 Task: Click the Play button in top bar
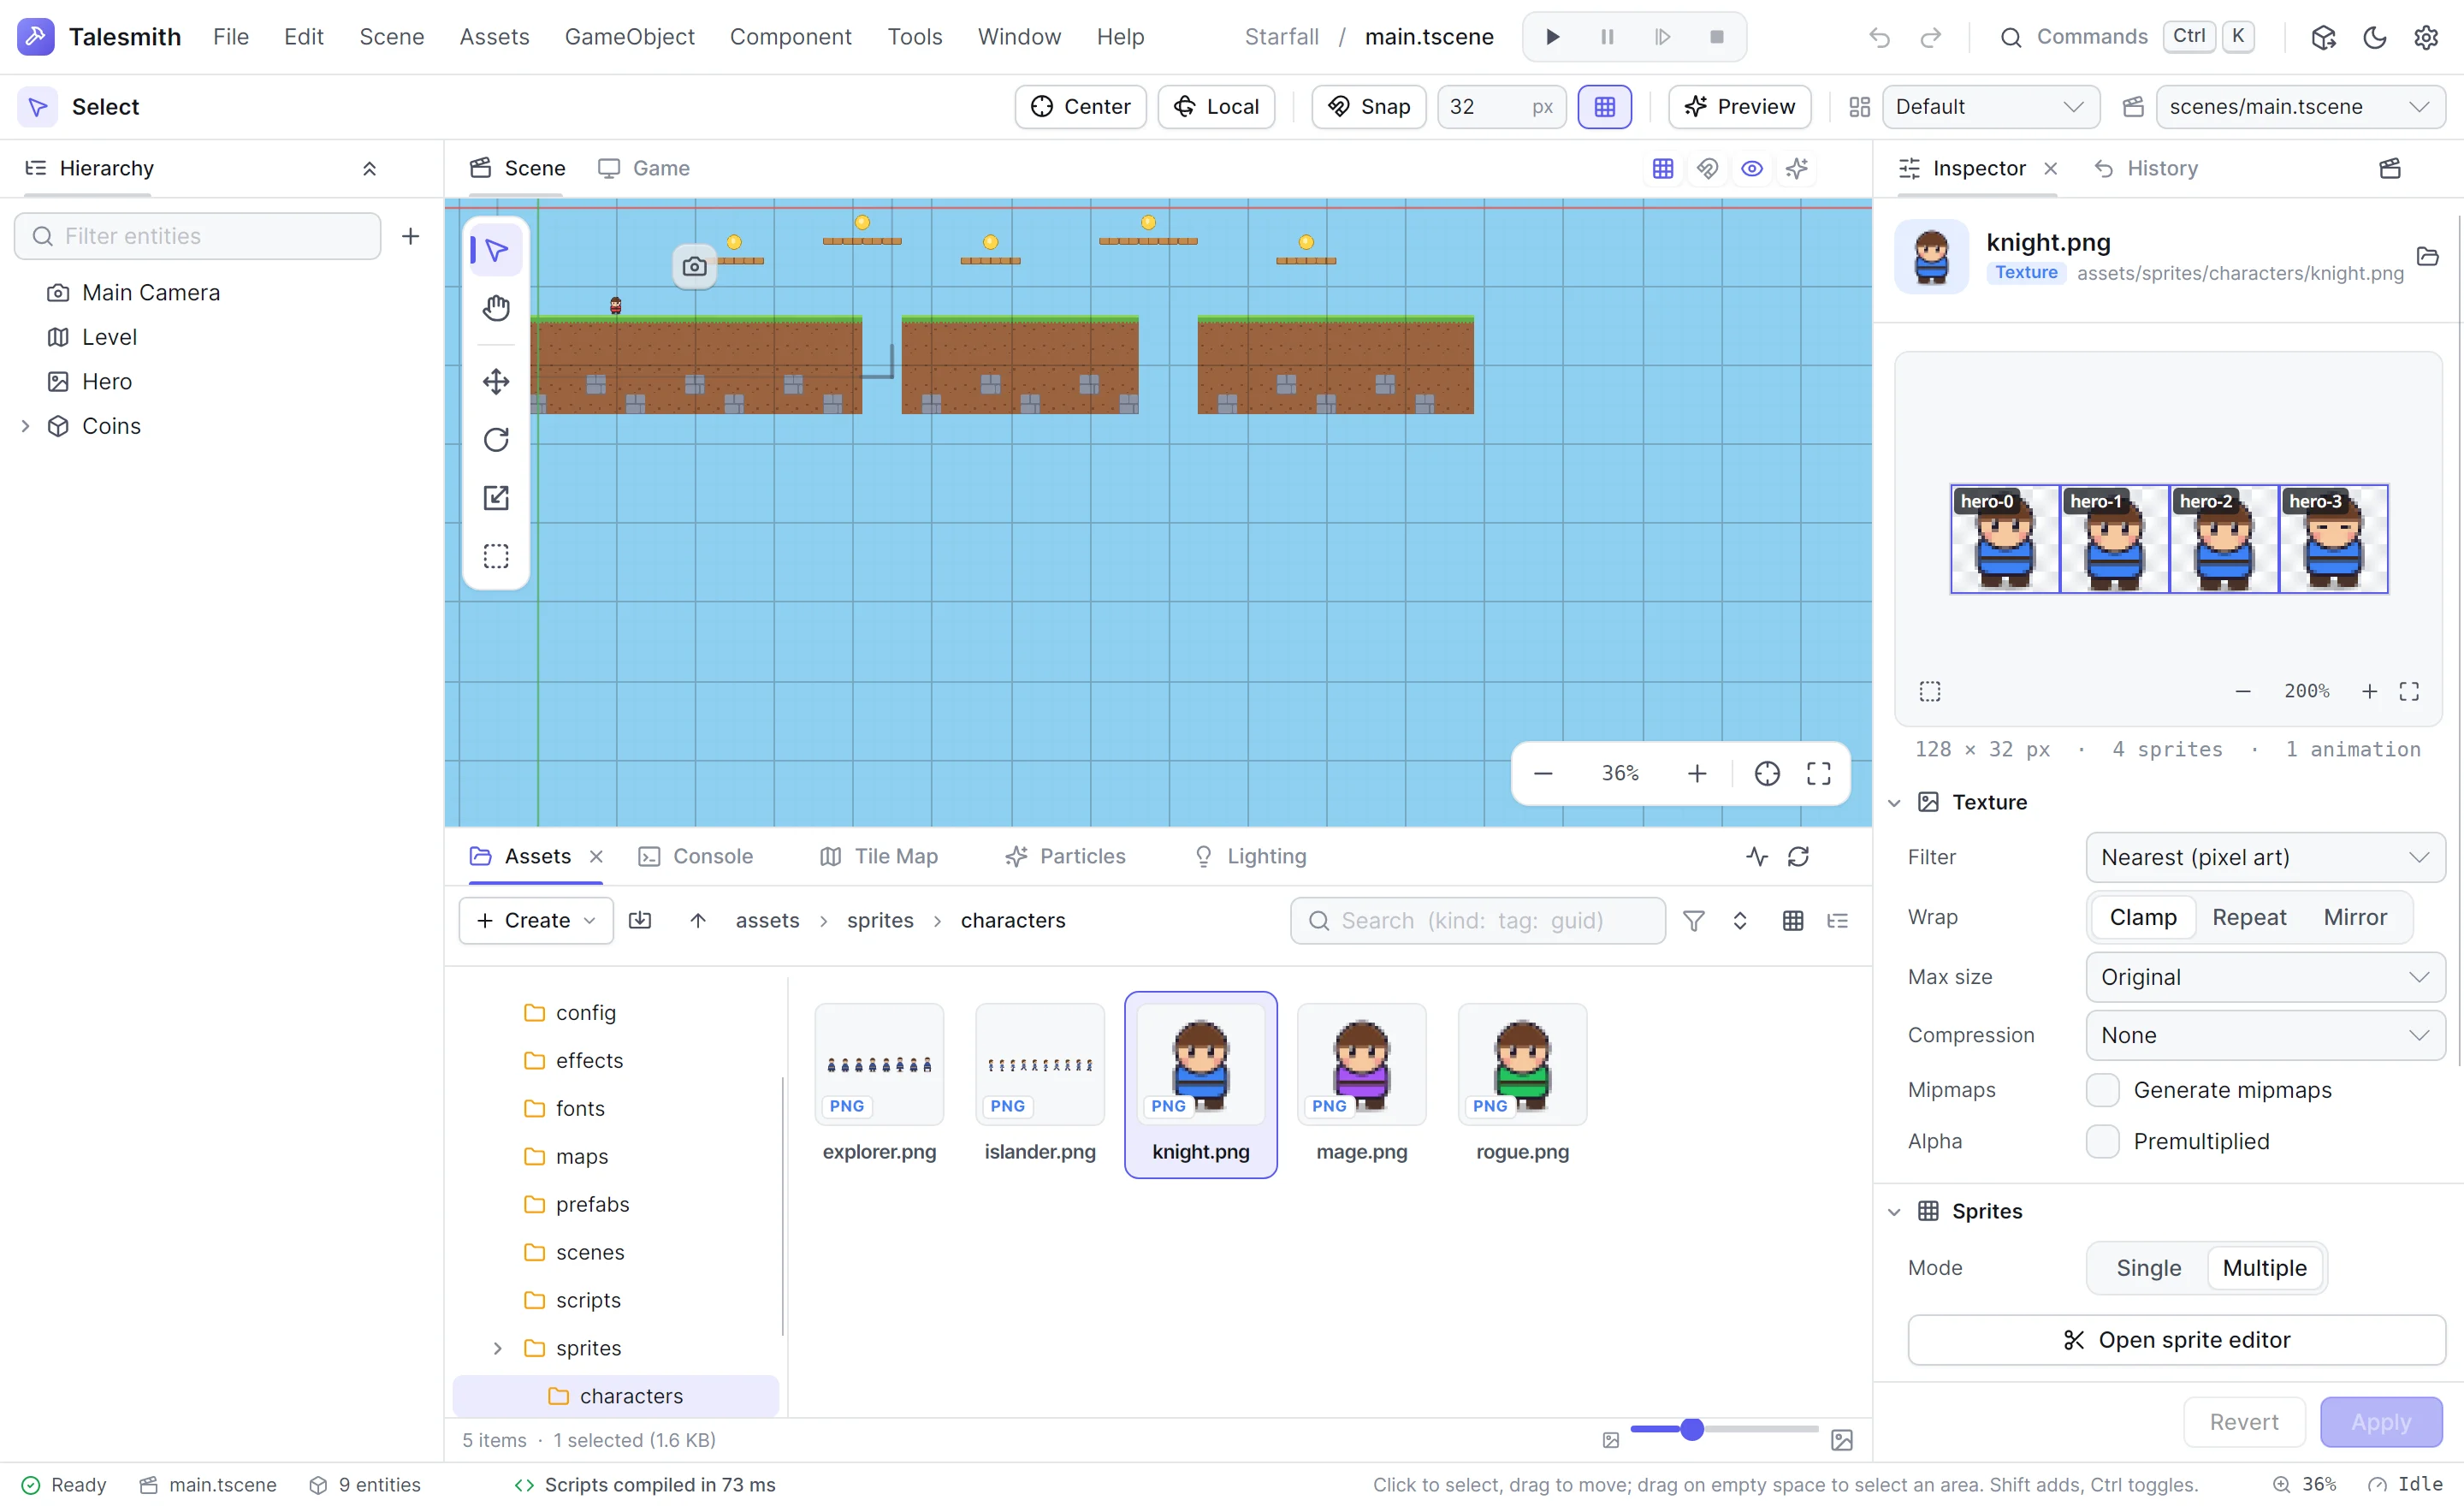(x=1552, y=37)
